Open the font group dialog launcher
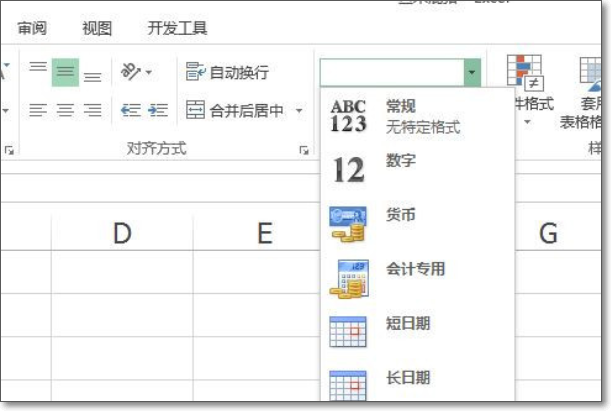The width and height of the screenshot is (611, 411). point(9,150)
